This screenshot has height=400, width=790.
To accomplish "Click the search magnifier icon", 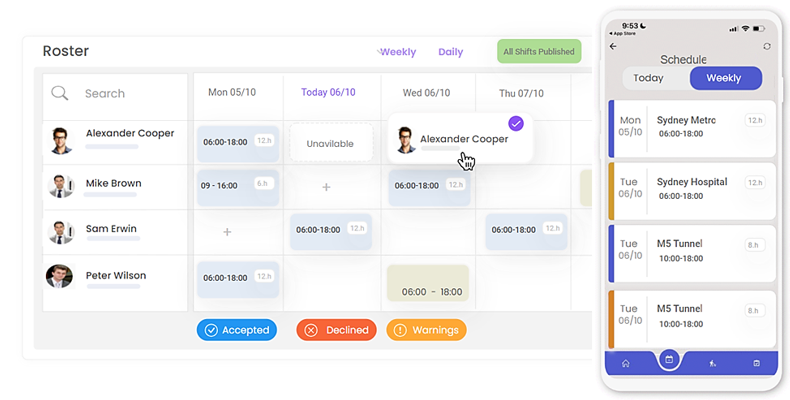I will coord(60,93).
